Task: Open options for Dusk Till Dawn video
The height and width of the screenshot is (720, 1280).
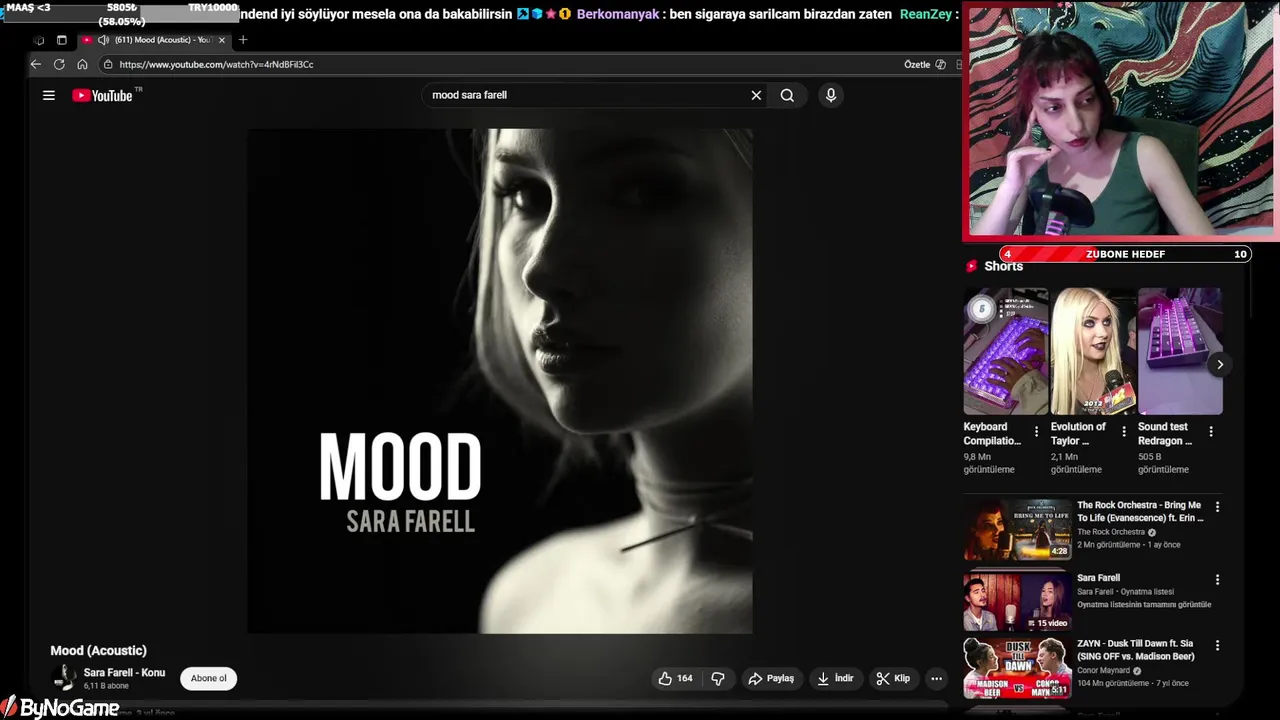Action: click(x=1217, y=646)
